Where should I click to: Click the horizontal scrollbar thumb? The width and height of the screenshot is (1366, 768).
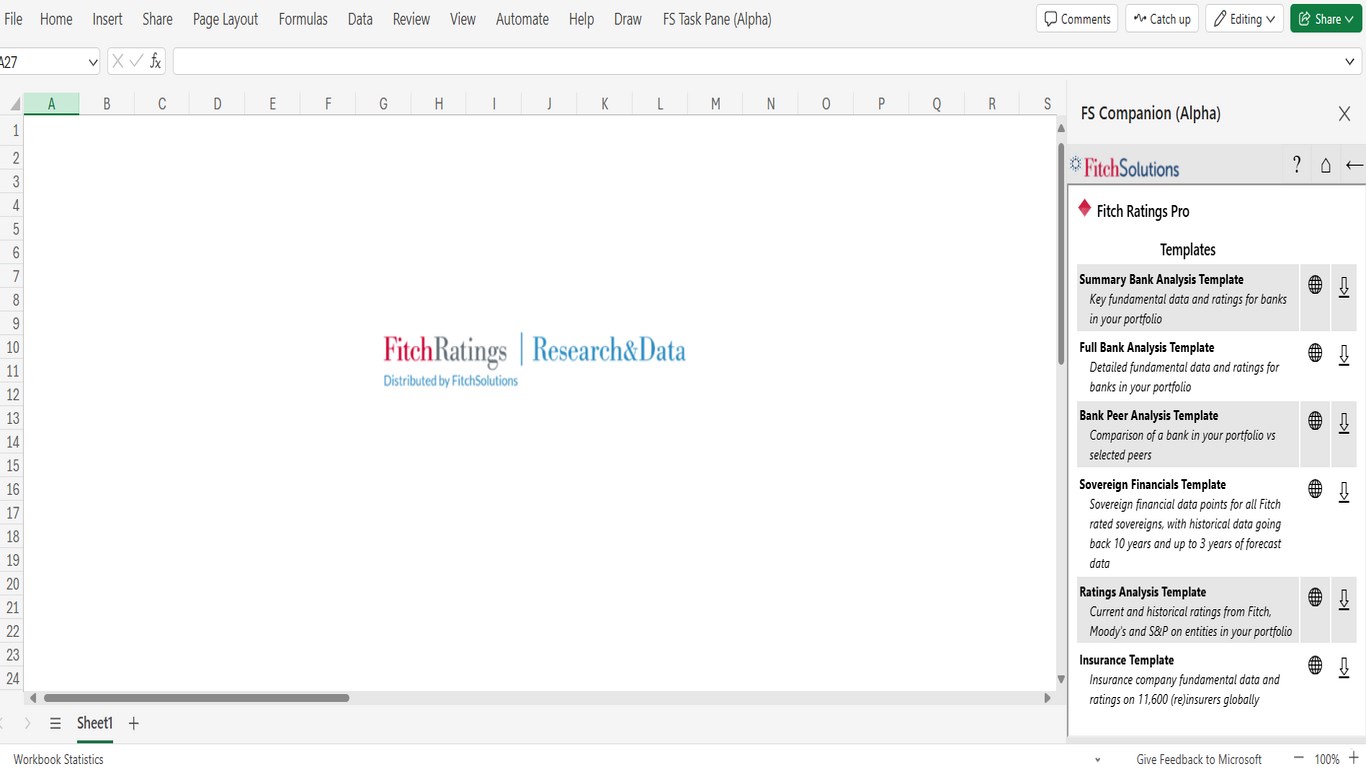click(196, 698)
